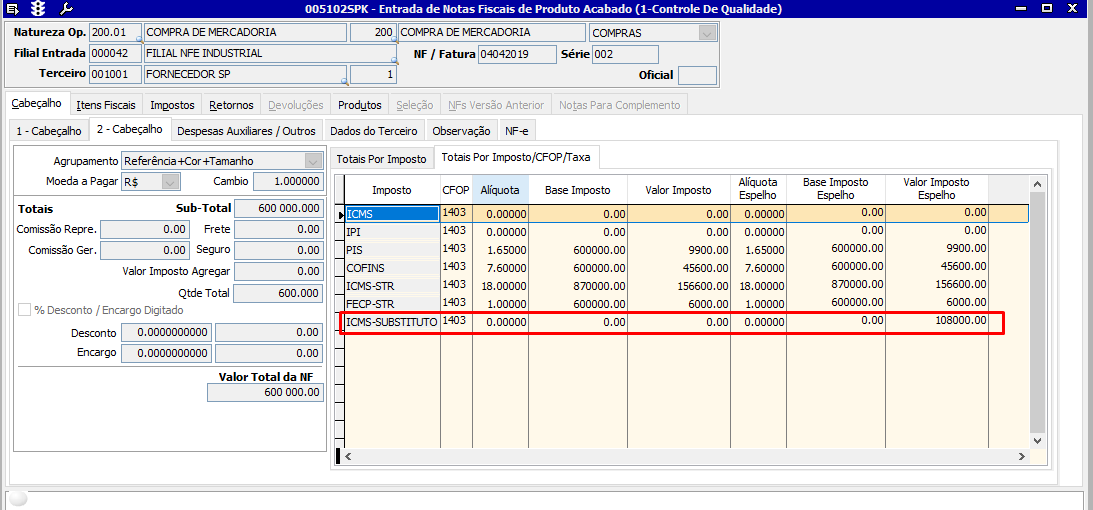
Task: Click the Notas Para Complemento tab
Action: coord(619,105)
